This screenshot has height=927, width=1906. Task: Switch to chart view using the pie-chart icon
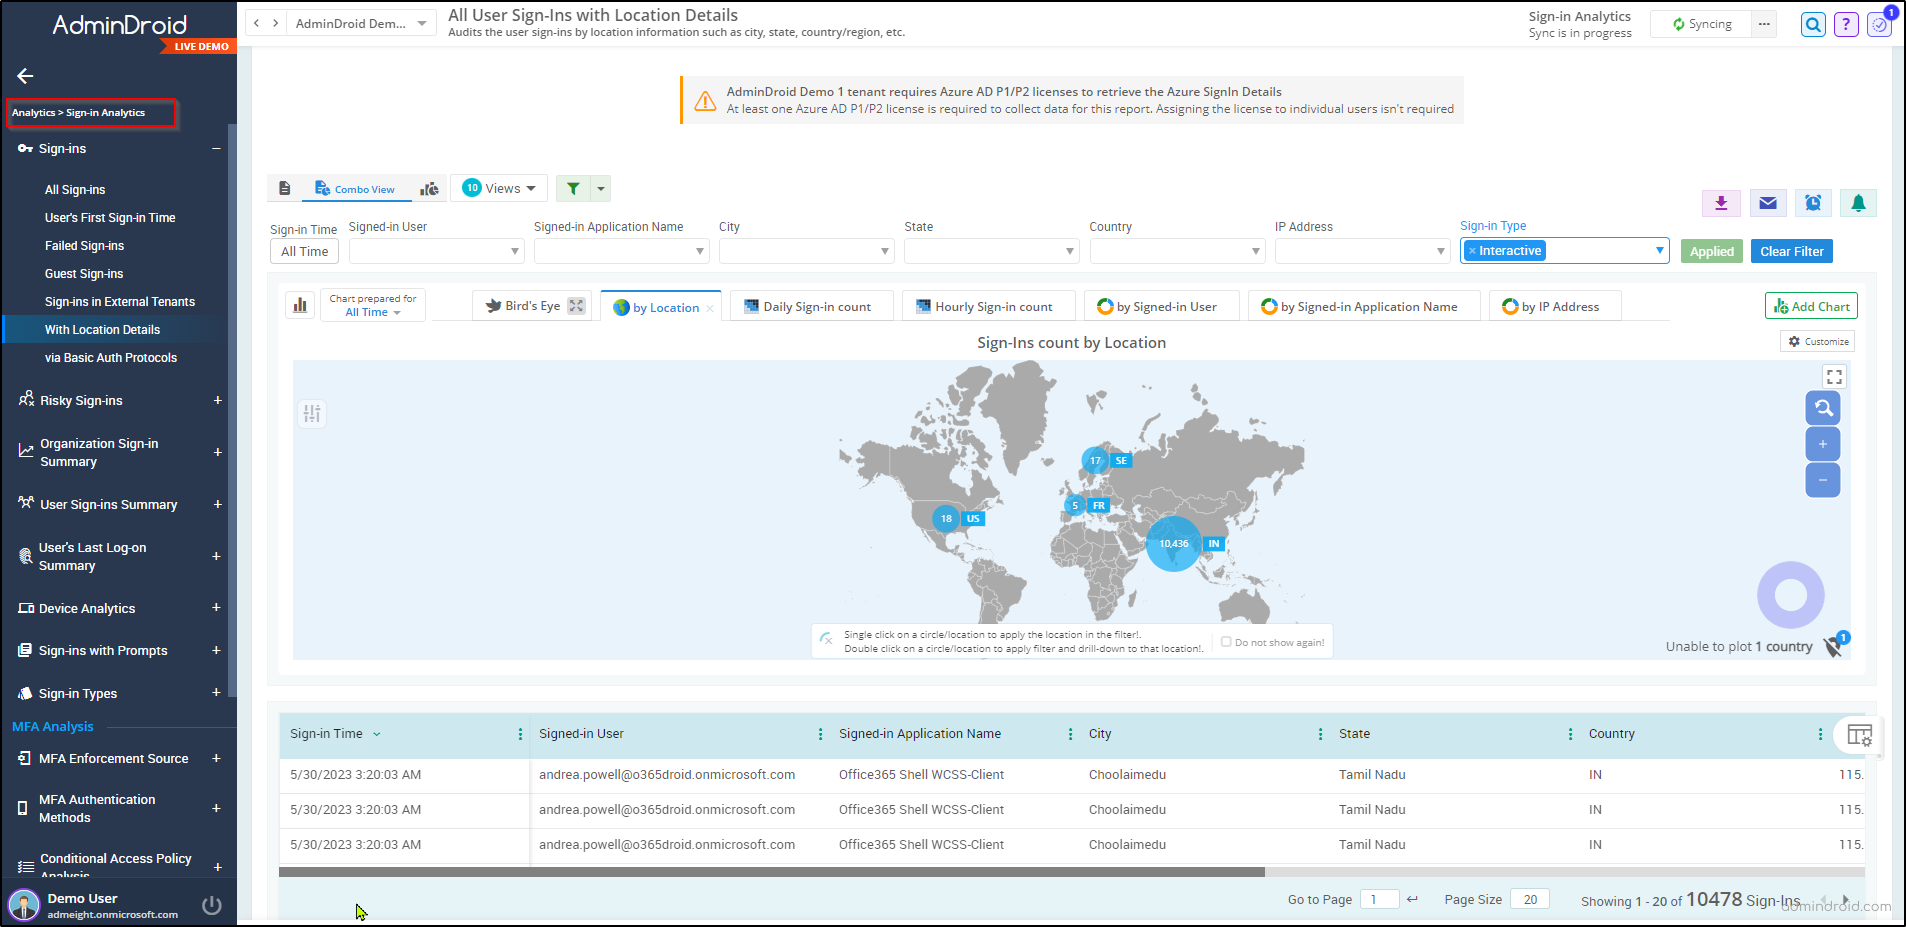pos(430,188)
